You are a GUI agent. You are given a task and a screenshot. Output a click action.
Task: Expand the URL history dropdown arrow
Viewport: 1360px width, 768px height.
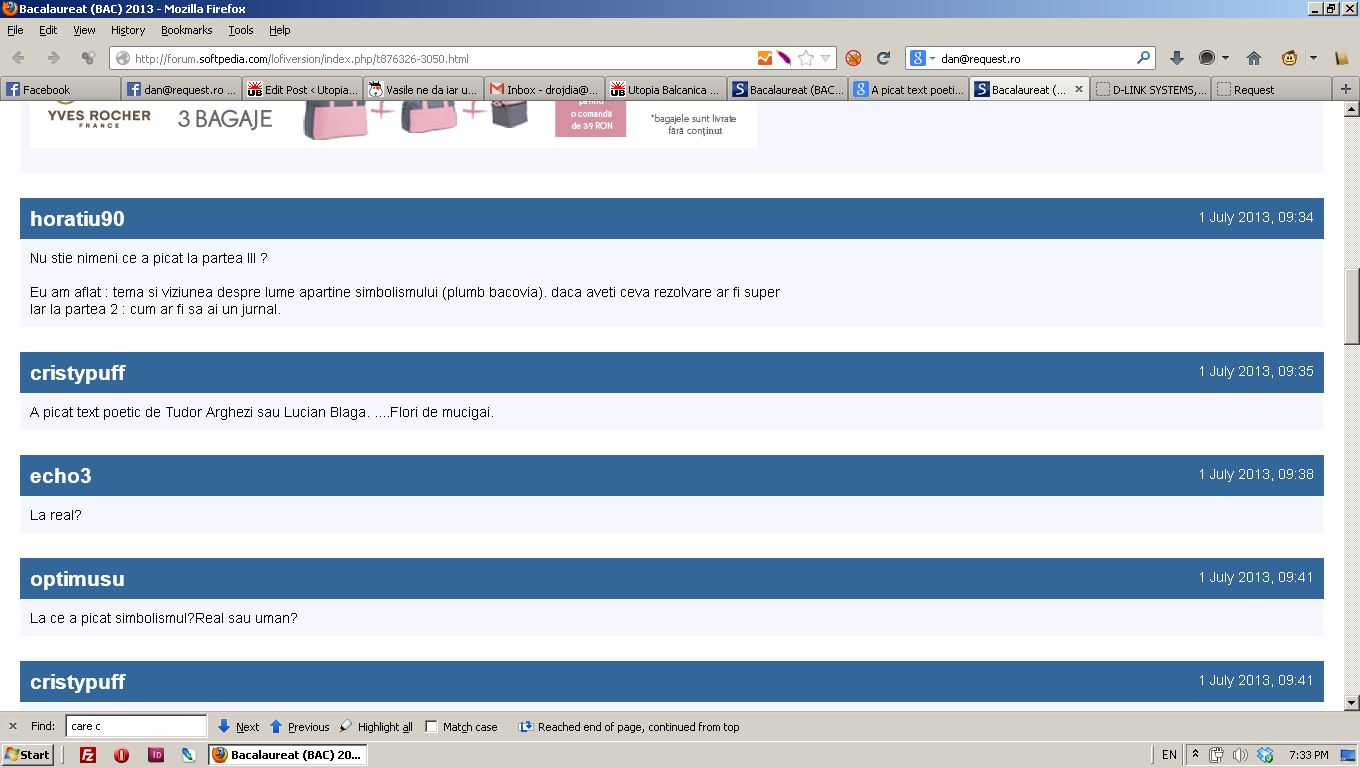[825, 58]
